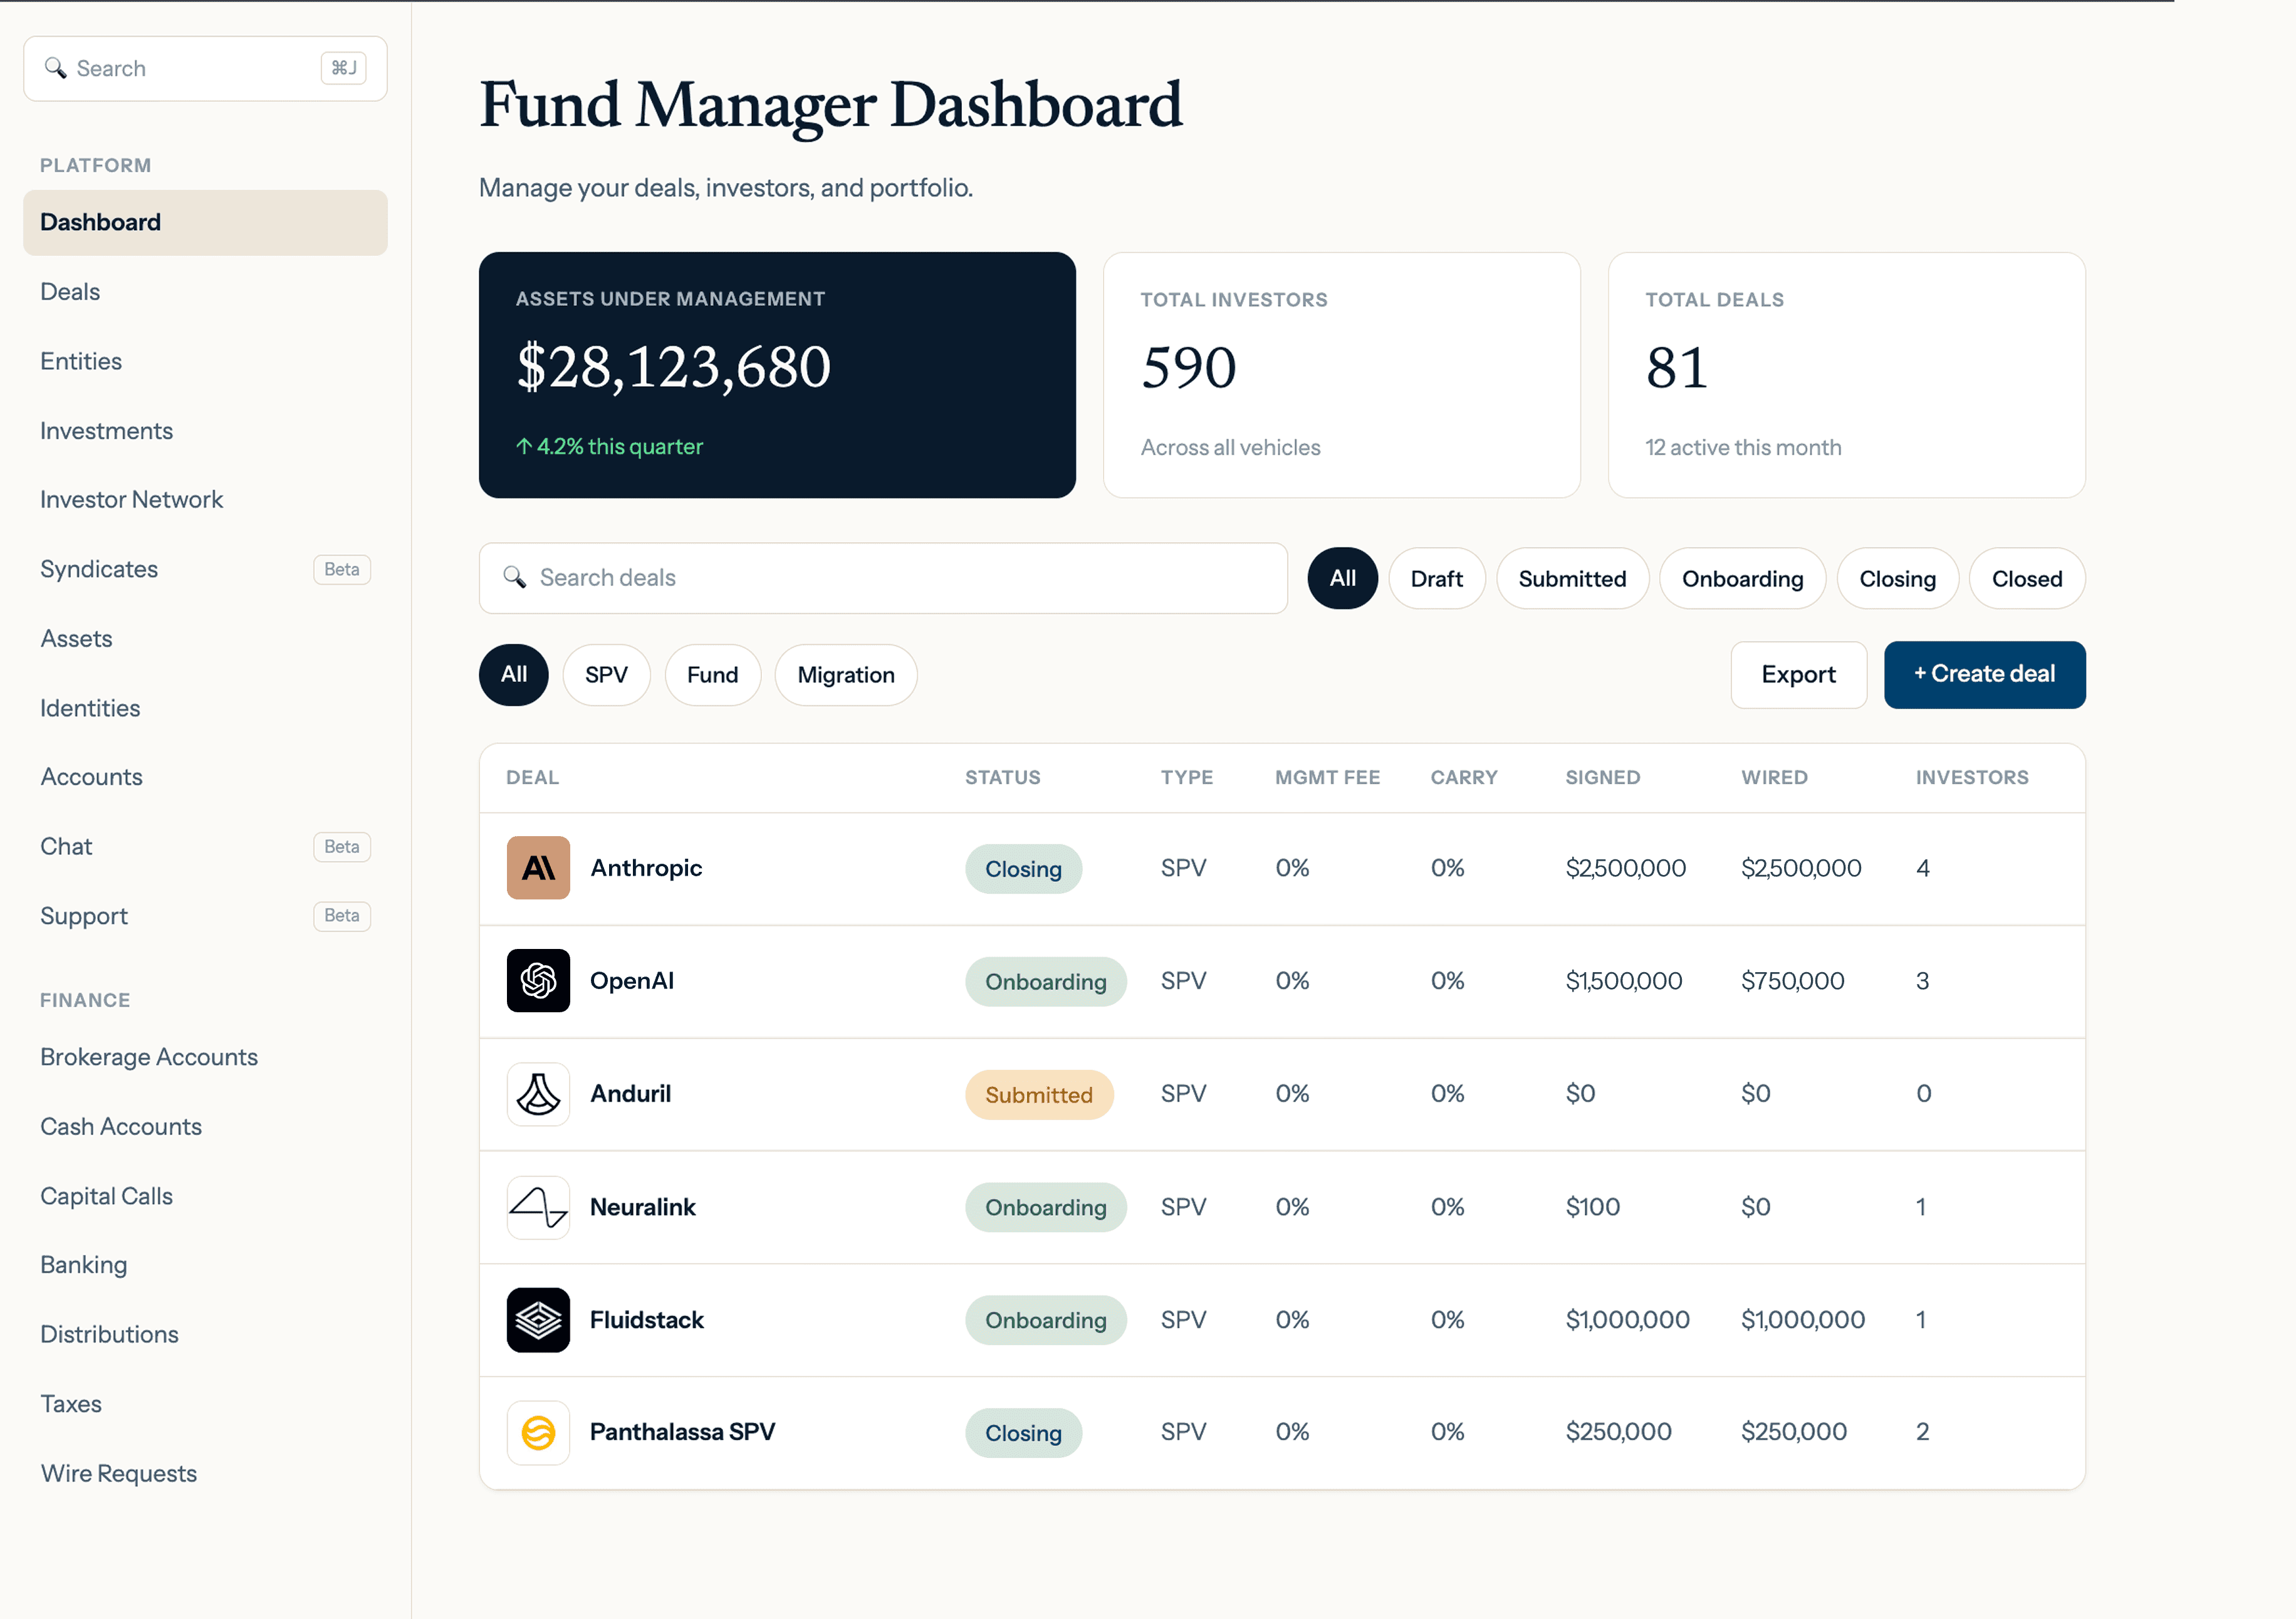
Task: Open the Chat beta section
Action: [x=205, y=846]
